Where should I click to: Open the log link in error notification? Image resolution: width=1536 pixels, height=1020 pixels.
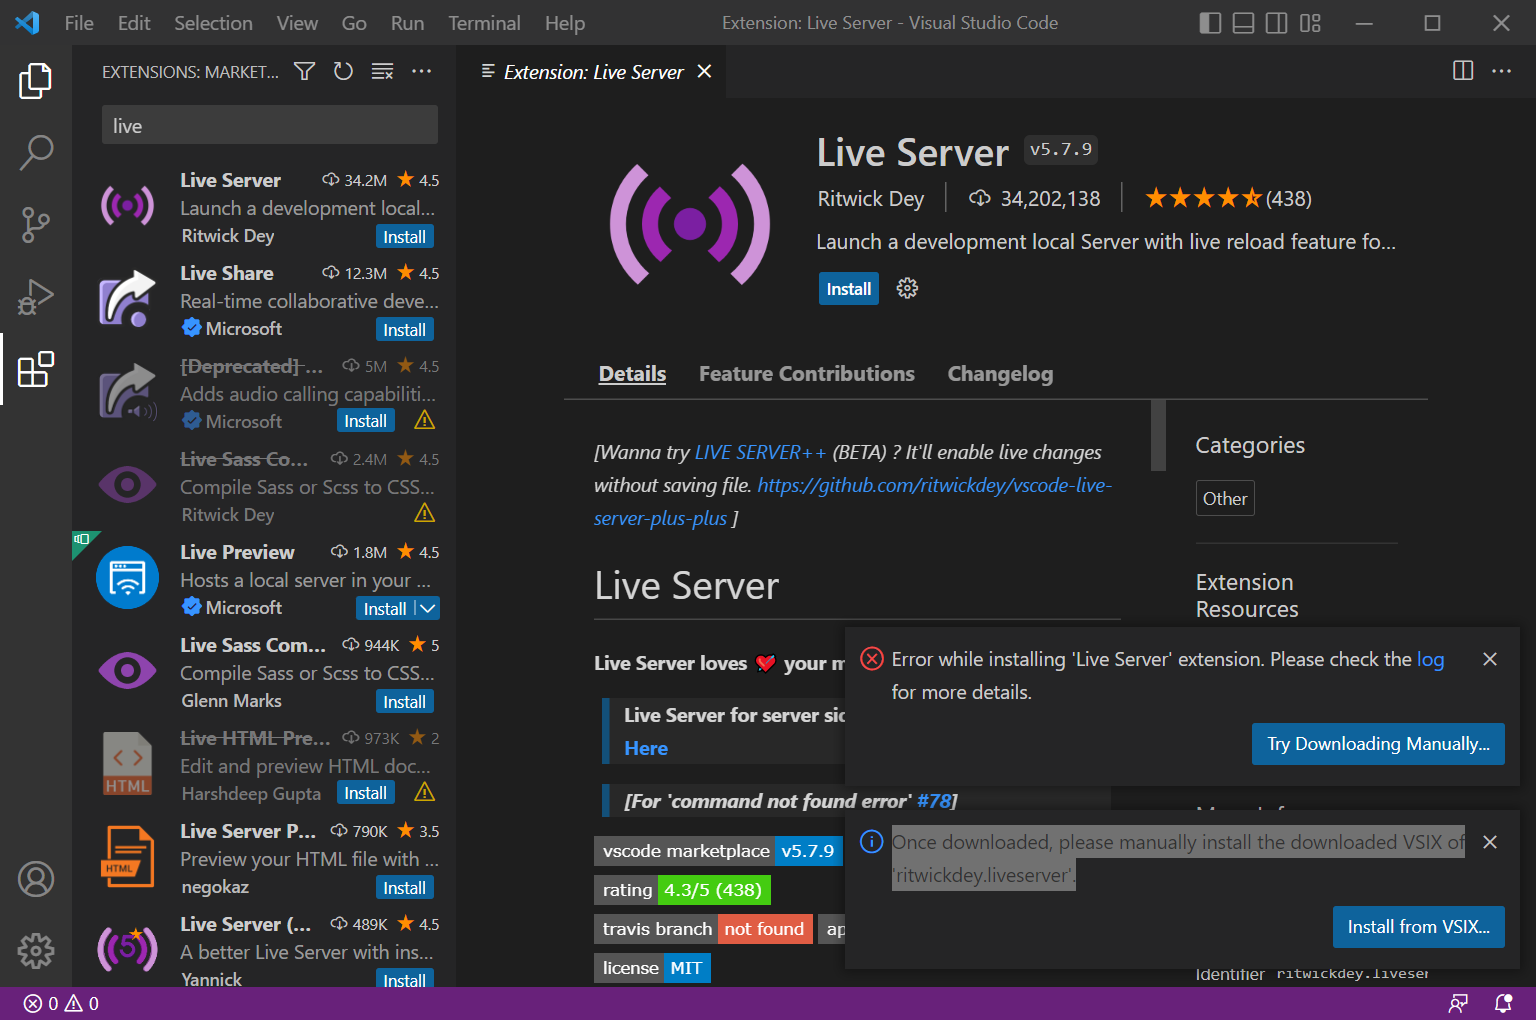click(x=1430, y=659)
